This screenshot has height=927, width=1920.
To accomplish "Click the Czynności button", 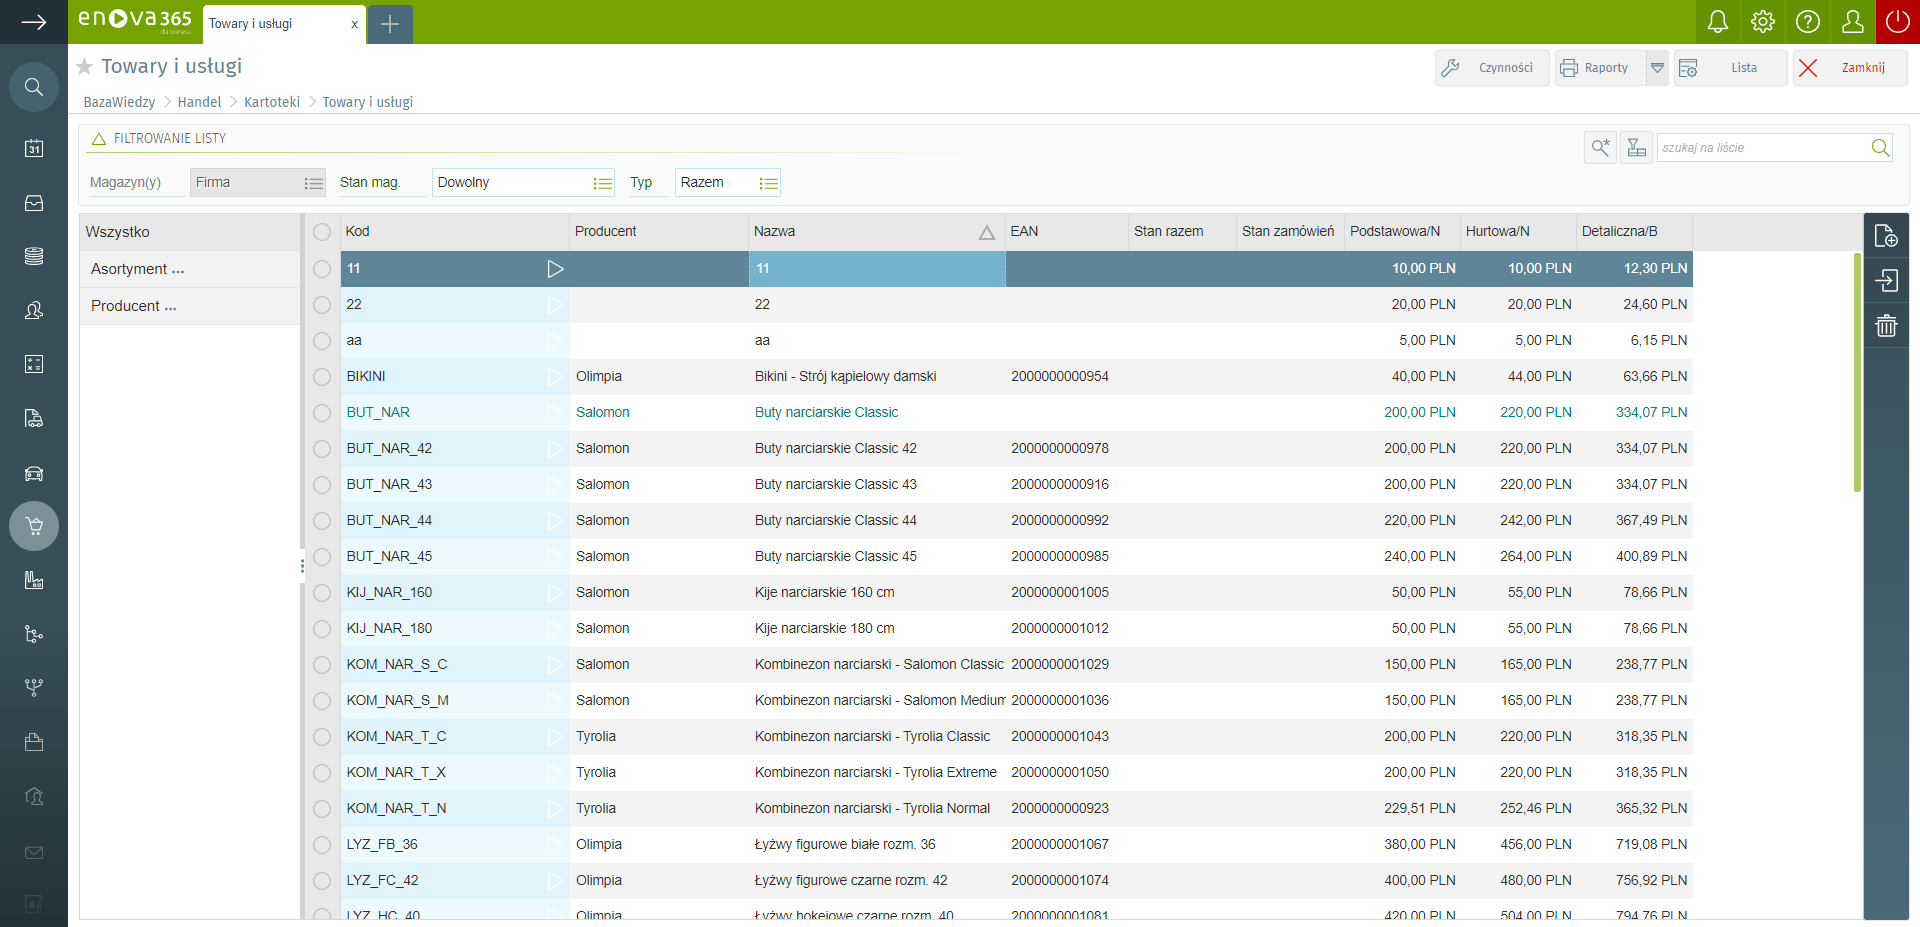I will click(1492, 68).
